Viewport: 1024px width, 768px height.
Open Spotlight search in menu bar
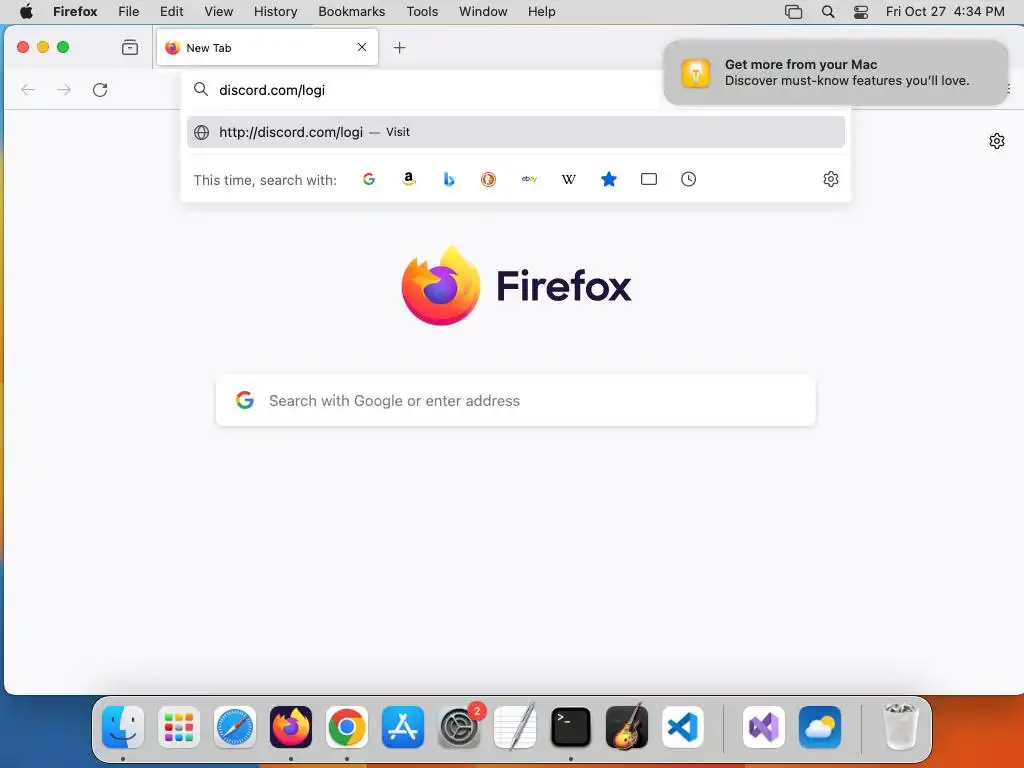[x=827, y=12]
